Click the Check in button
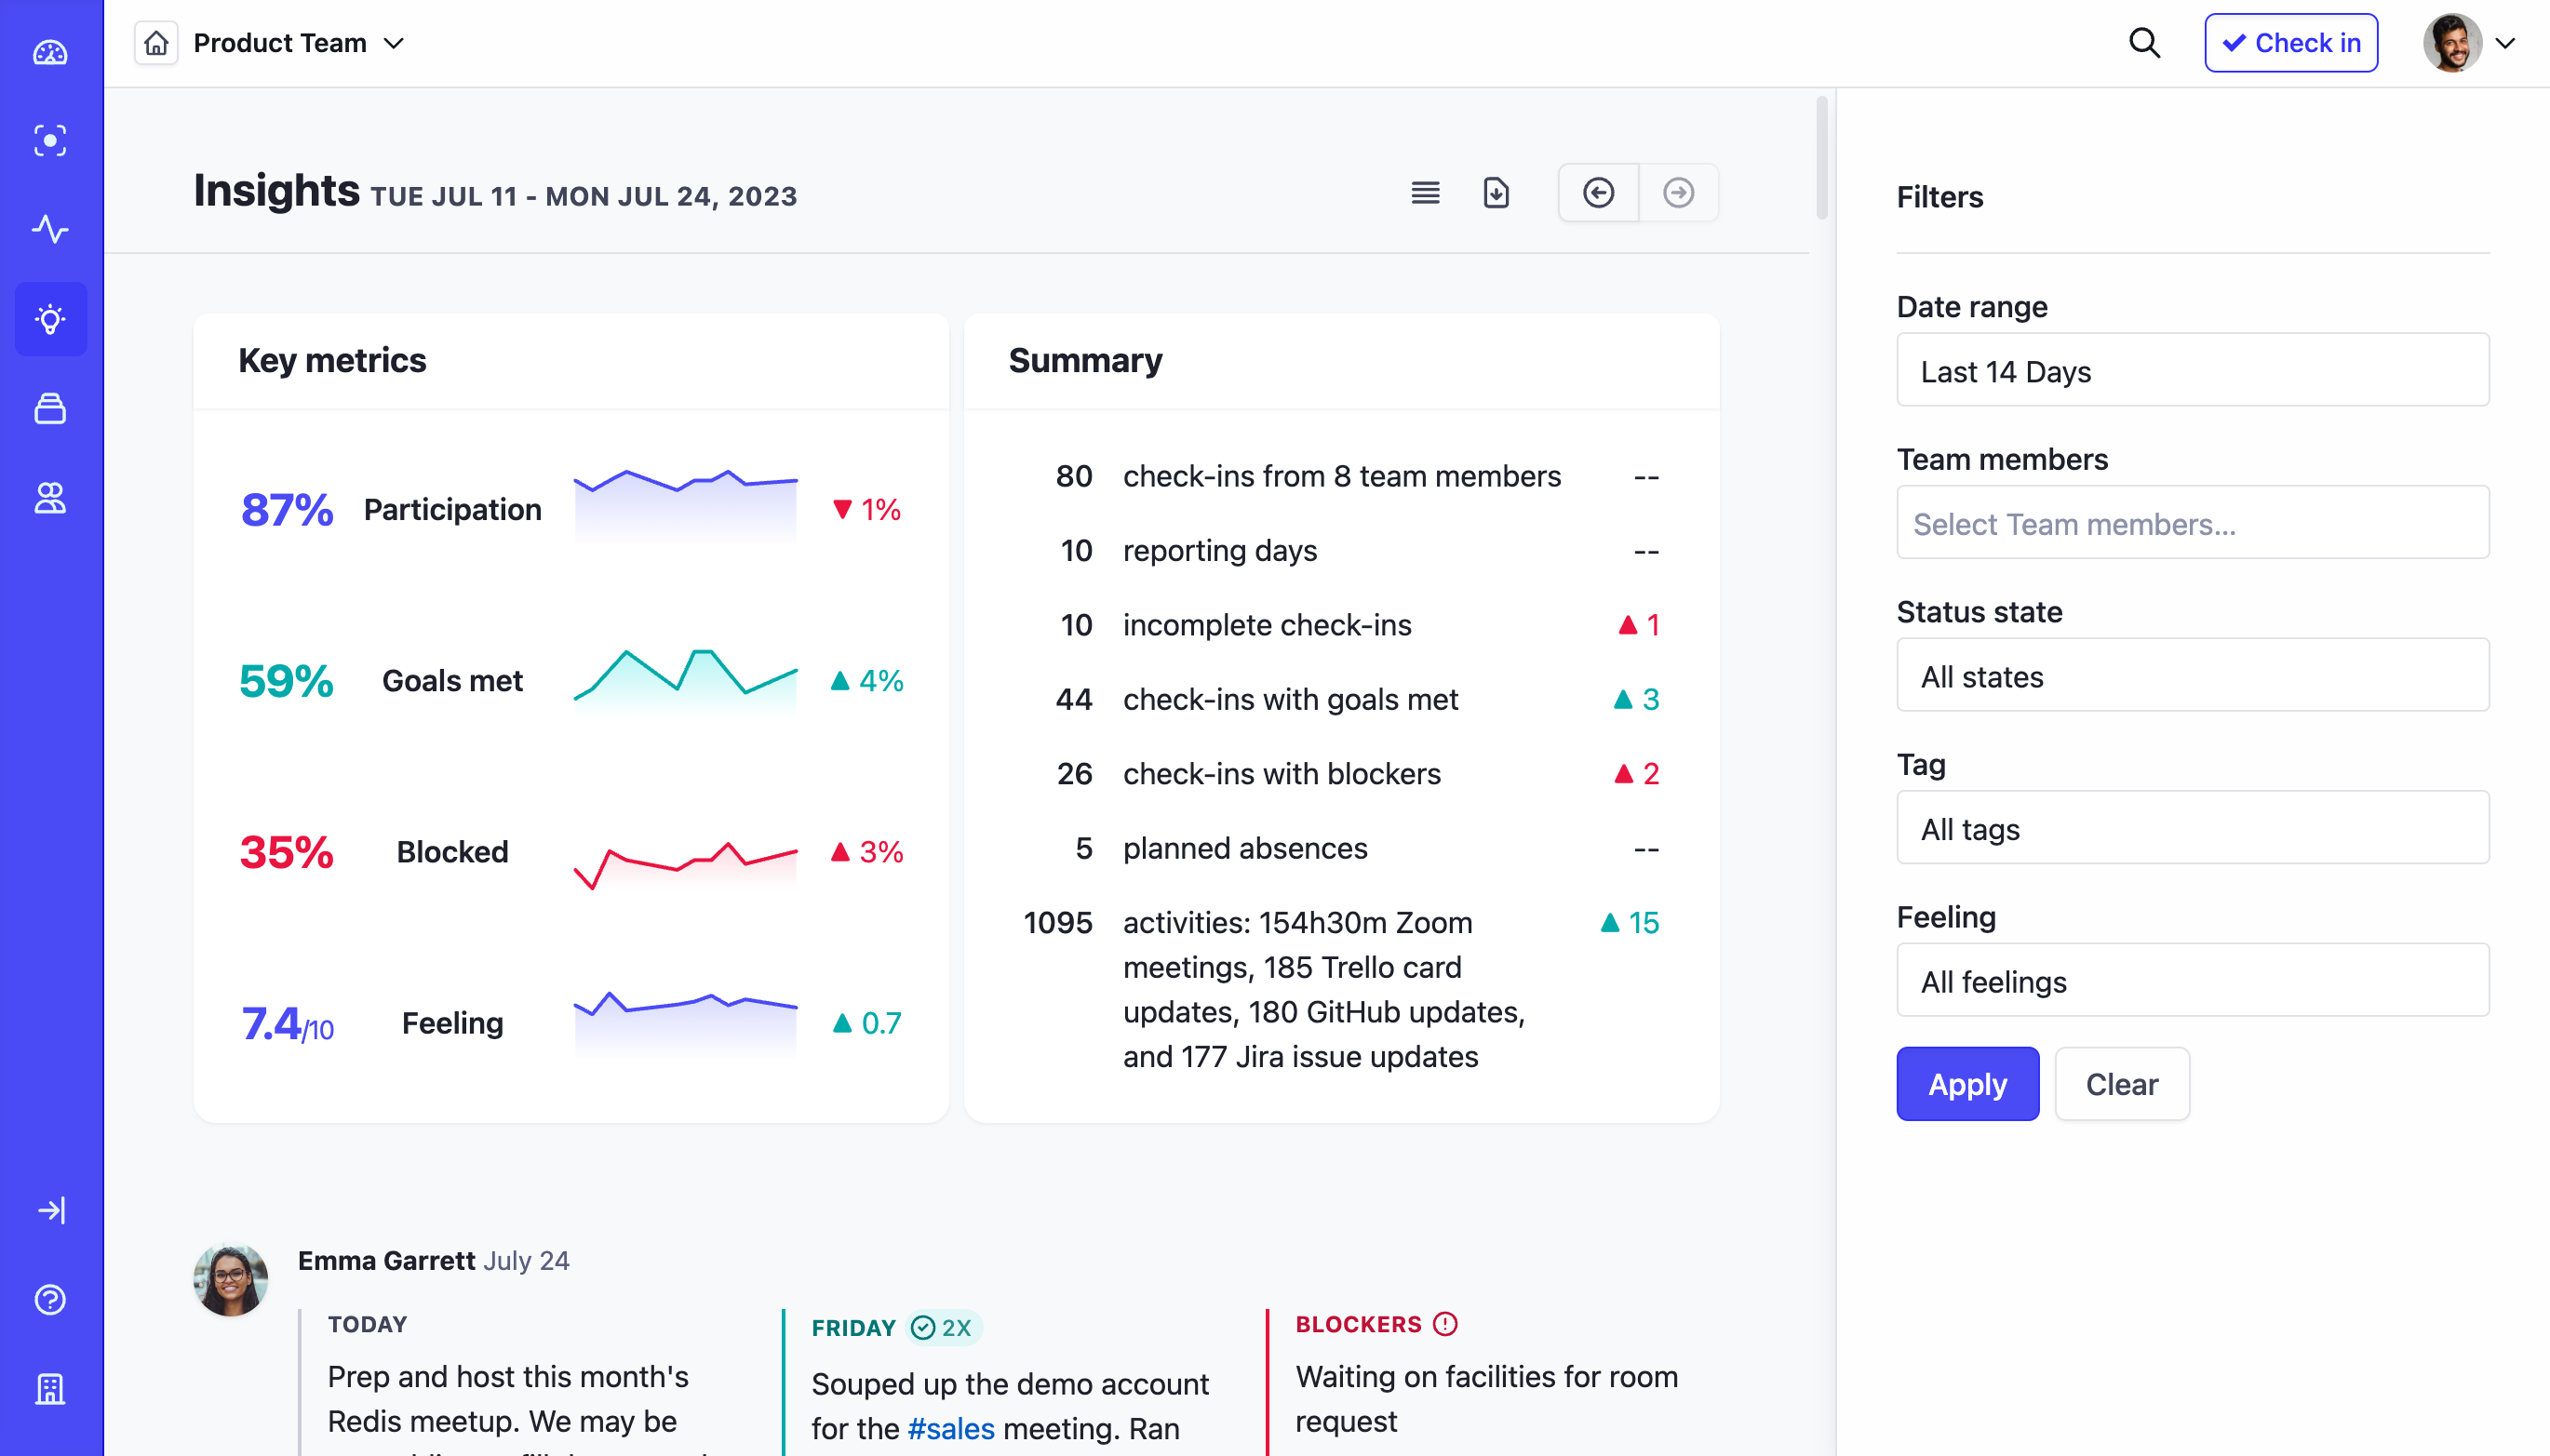Image resolution: width=2550 pixels, height=1456 pixels. tap(2291, 43)
